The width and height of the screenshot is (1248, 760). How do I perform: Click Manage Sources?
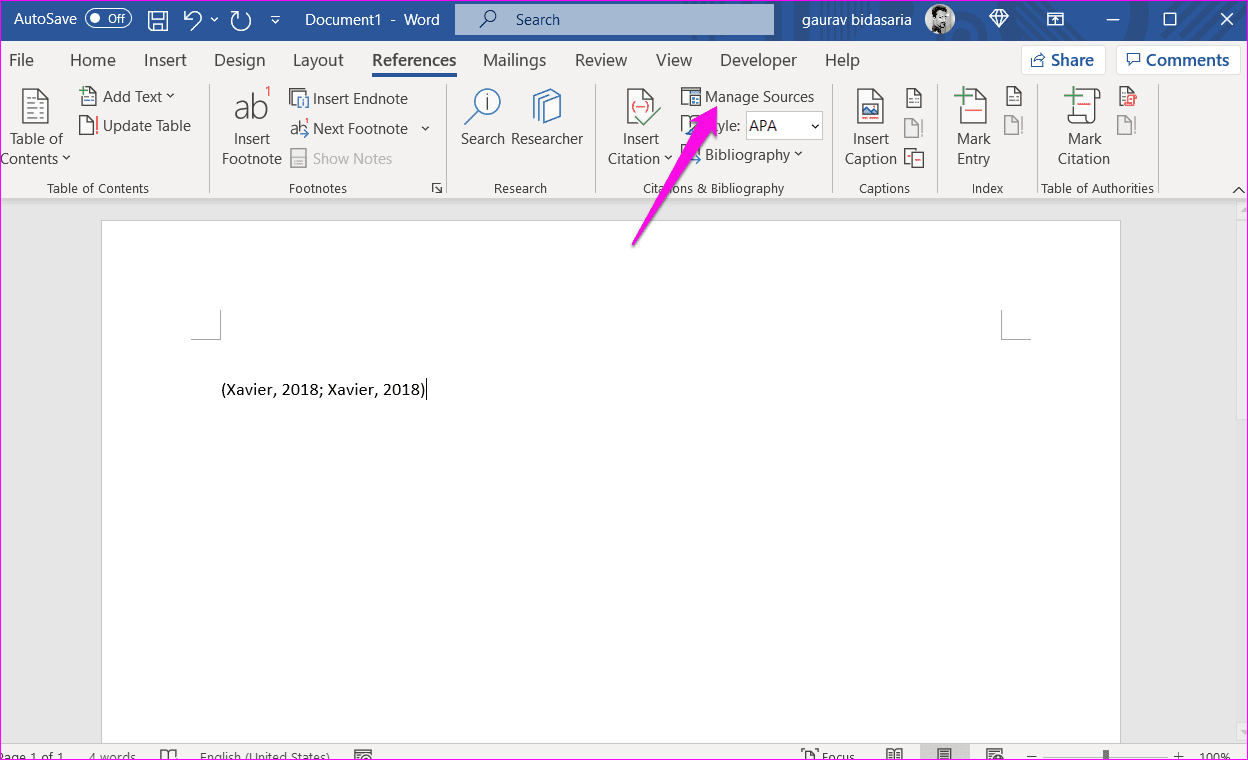[x=748, y=97]
